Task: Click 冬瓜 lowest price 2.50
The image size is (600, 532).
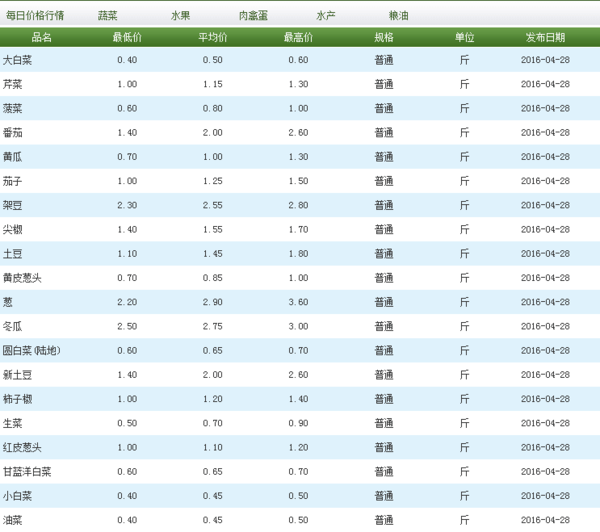Action: pos(127,326)
